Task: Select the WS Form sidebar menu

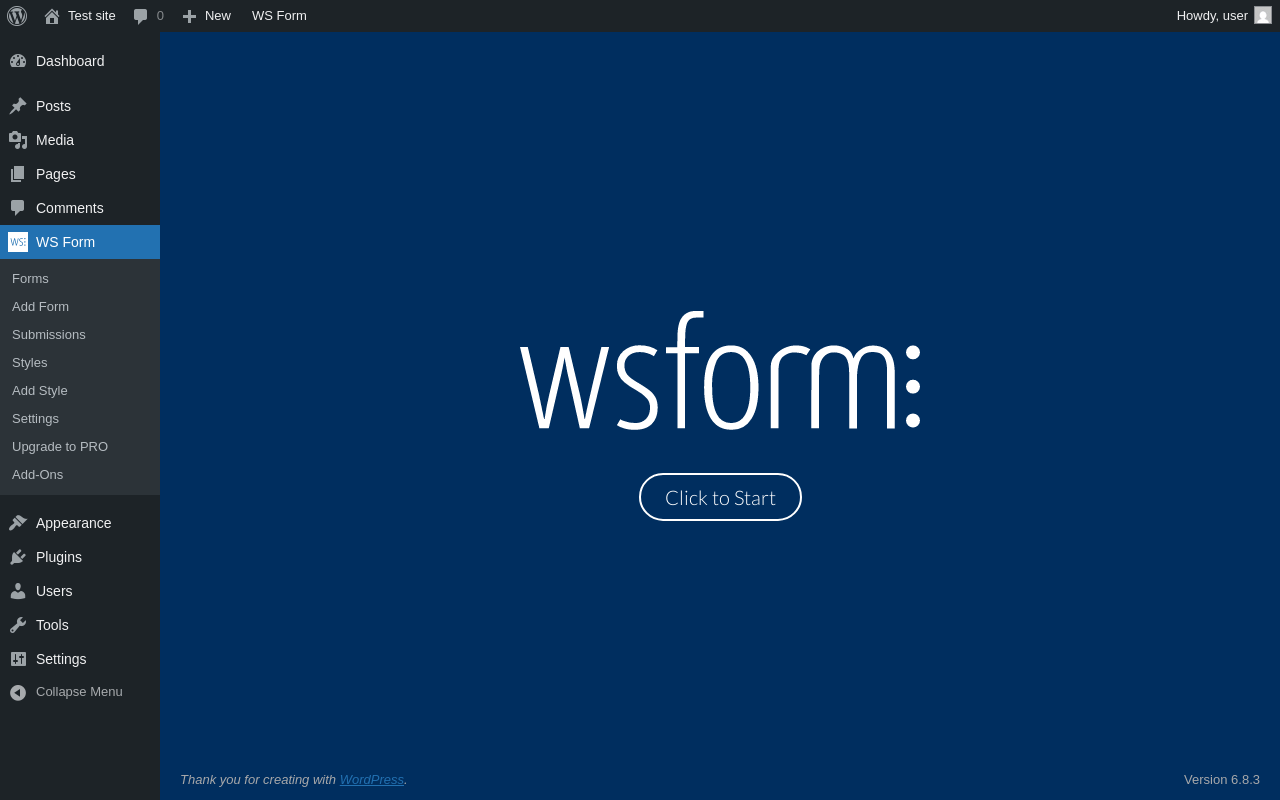Action: (80, 242)
